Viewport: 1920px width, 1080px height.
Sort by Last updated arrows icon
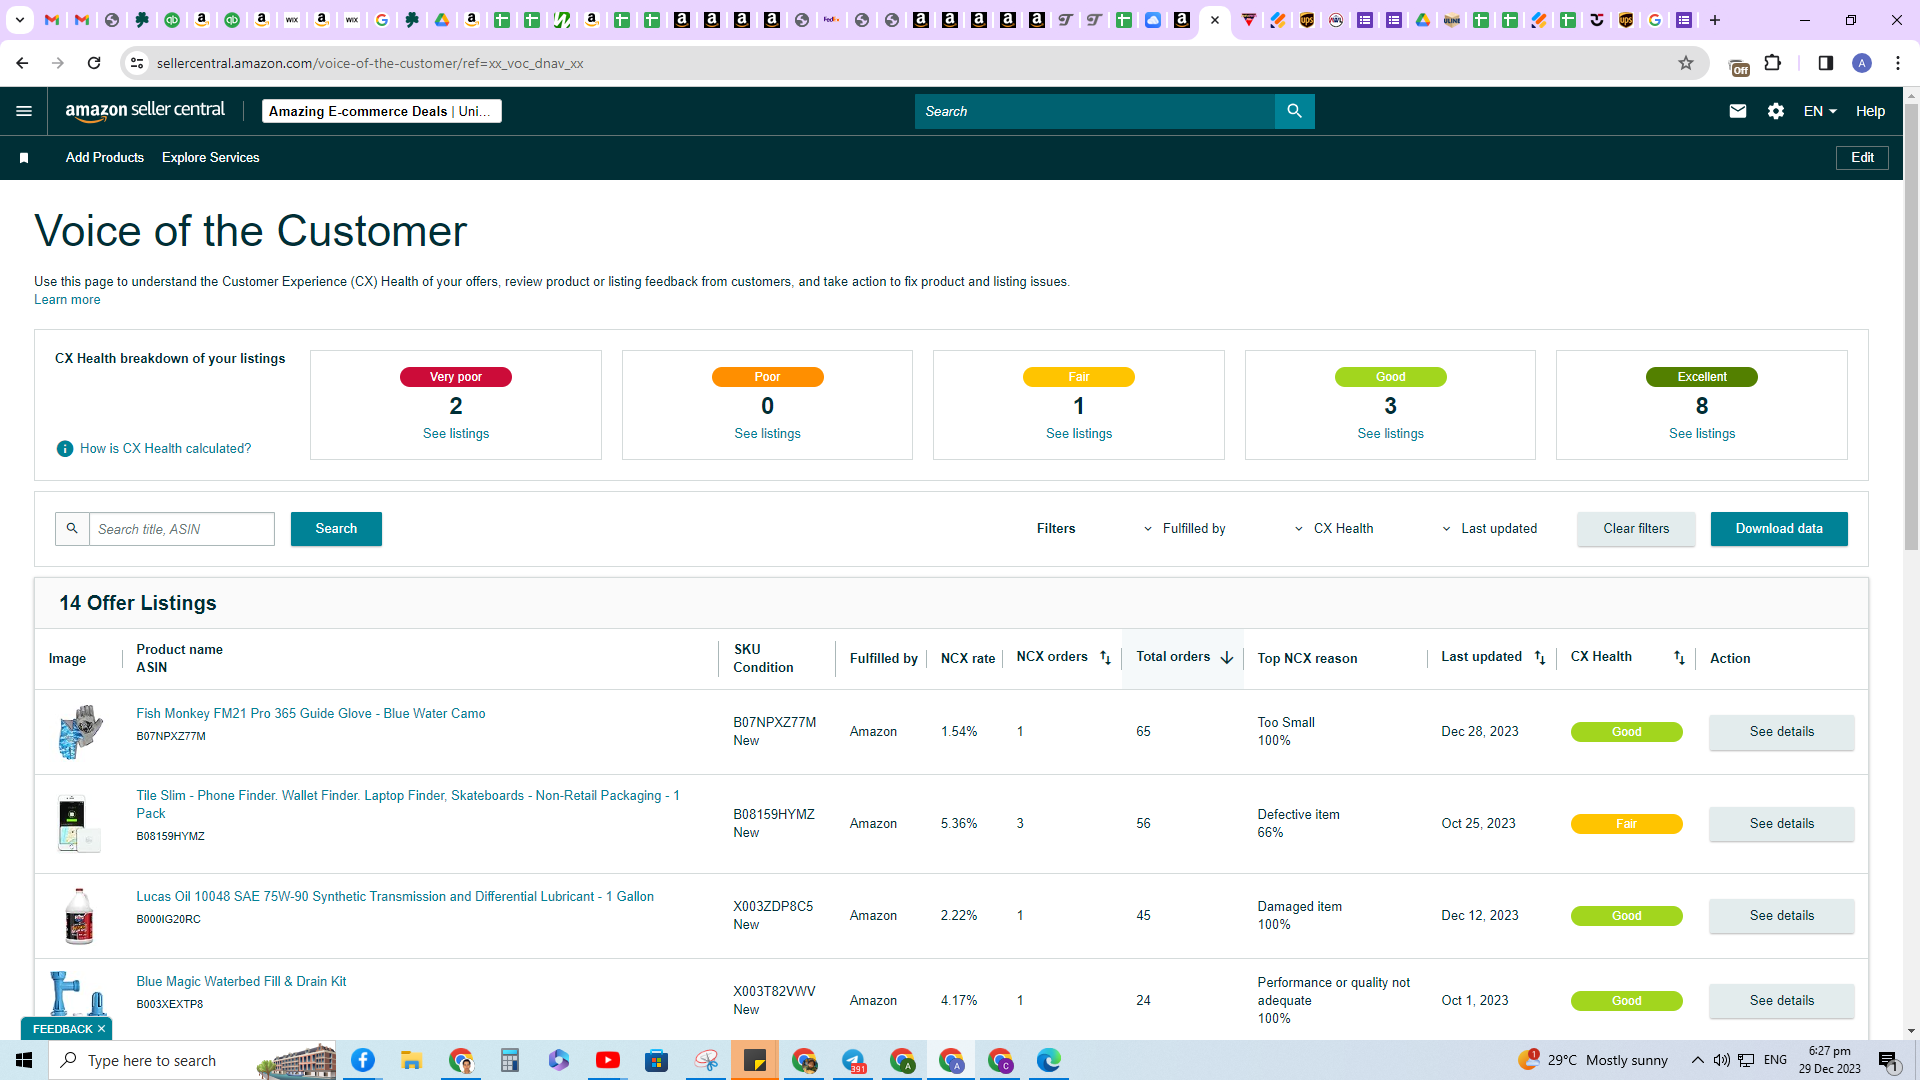[1540, 658]
